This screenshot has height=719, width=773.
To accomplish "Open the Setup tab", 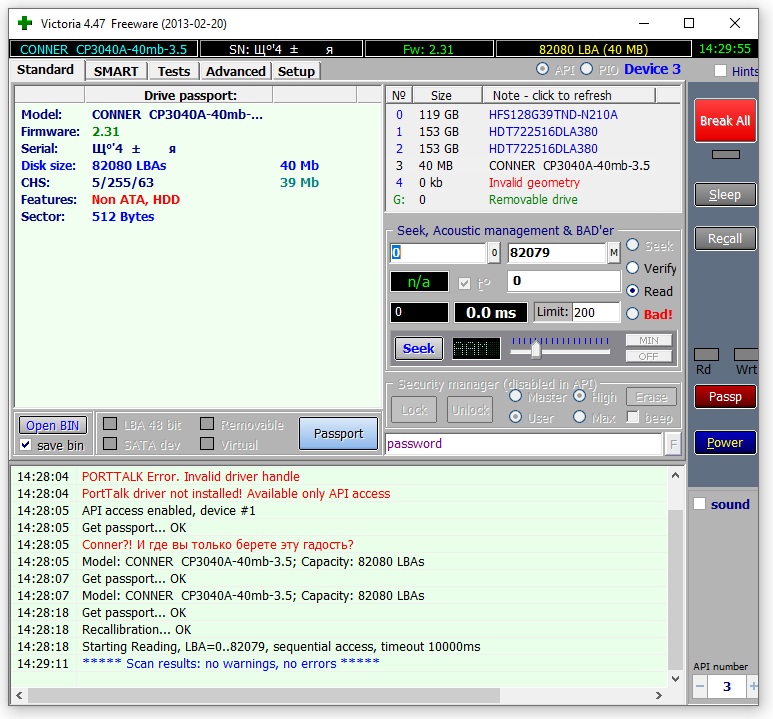I will tap(296, 72).
